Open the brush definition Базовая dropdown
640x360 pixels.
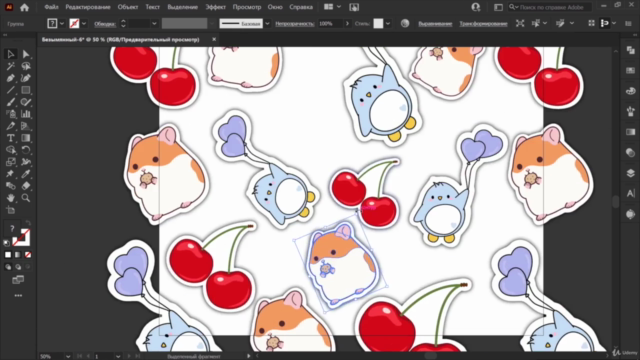point(267,24)
